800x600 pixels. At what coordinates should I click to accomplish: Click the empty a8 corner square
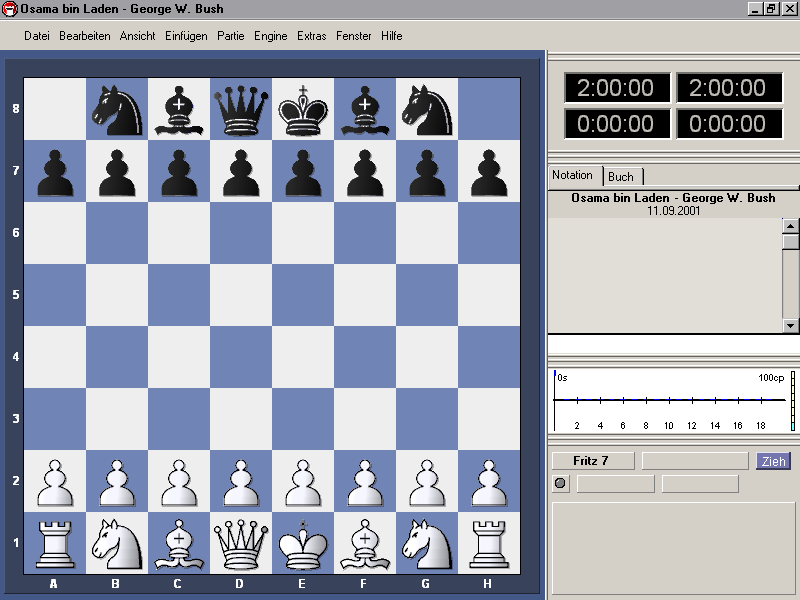click(x=55, y=109)
